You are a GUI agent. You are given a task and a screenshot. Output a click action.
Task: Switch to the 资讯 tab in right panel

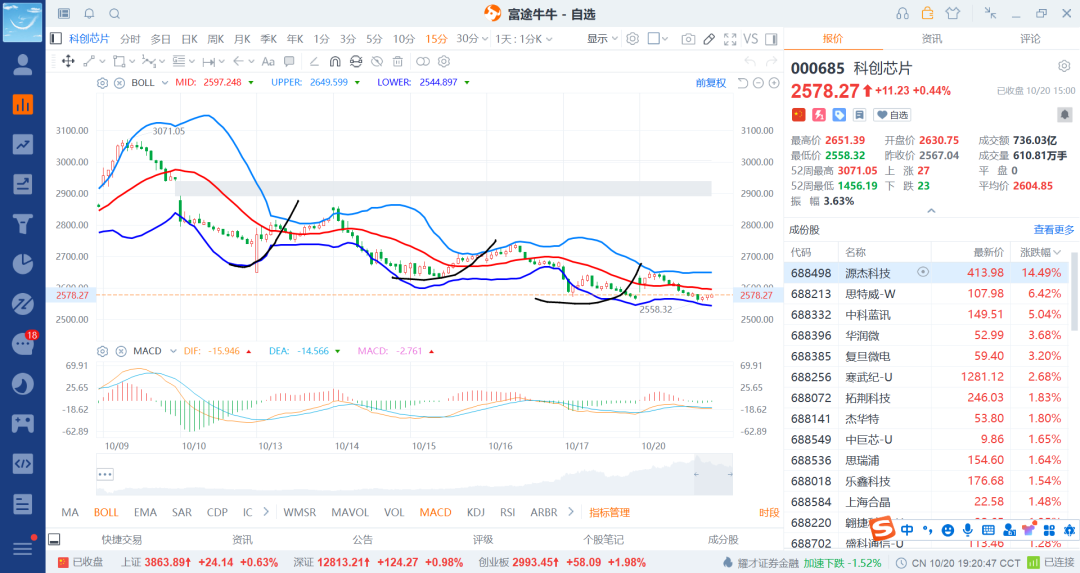pyautogui.click(x=931, y=38)
